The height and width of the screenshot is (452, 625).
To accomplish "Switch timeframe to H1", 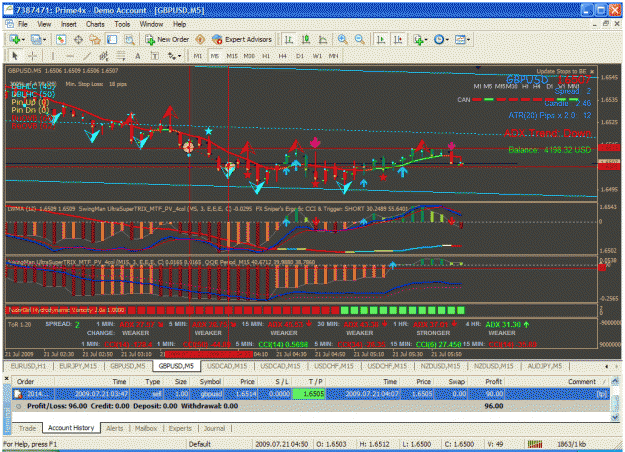I will click(266, 56).
